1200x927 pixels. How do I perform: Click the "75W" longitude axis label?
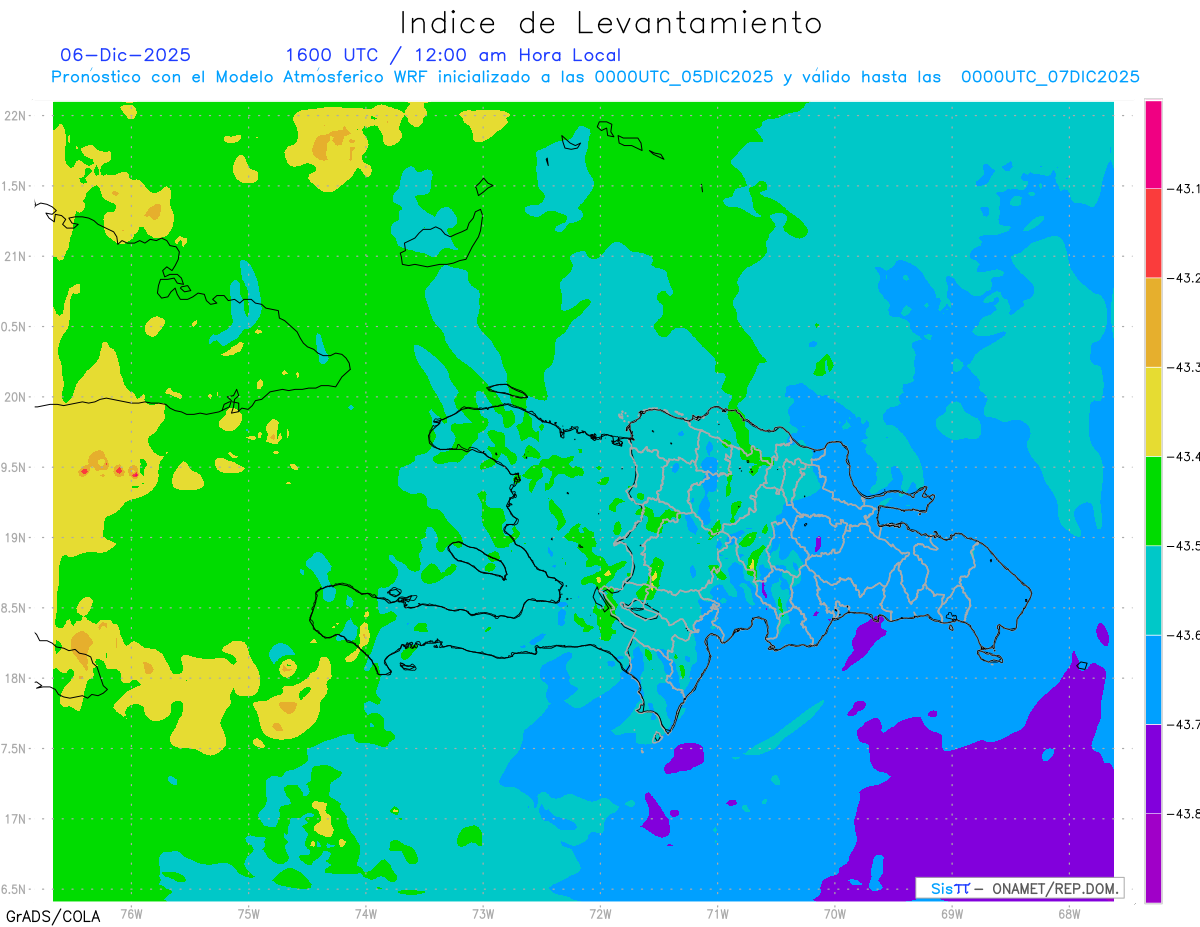coord(248,912)
